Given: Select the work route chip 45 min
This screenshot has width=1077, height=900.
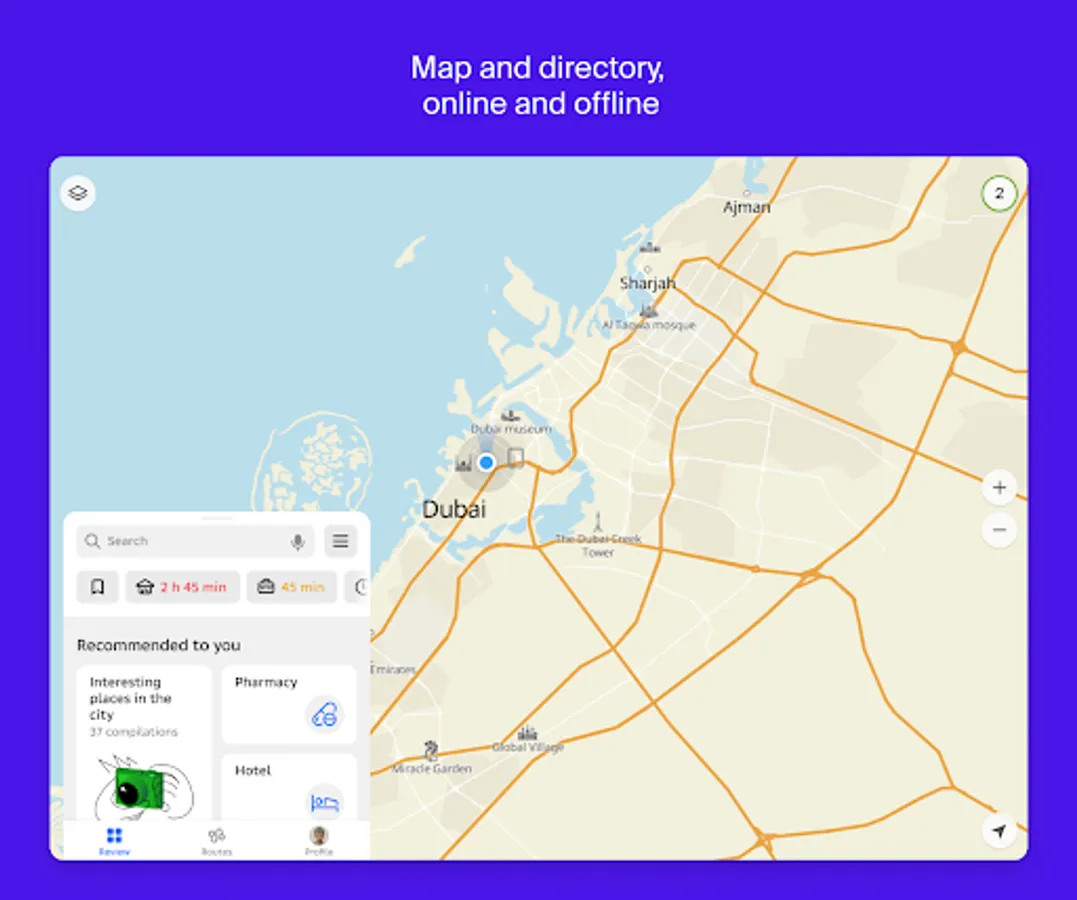Looking at the screenshot, I should click(292, 587).
